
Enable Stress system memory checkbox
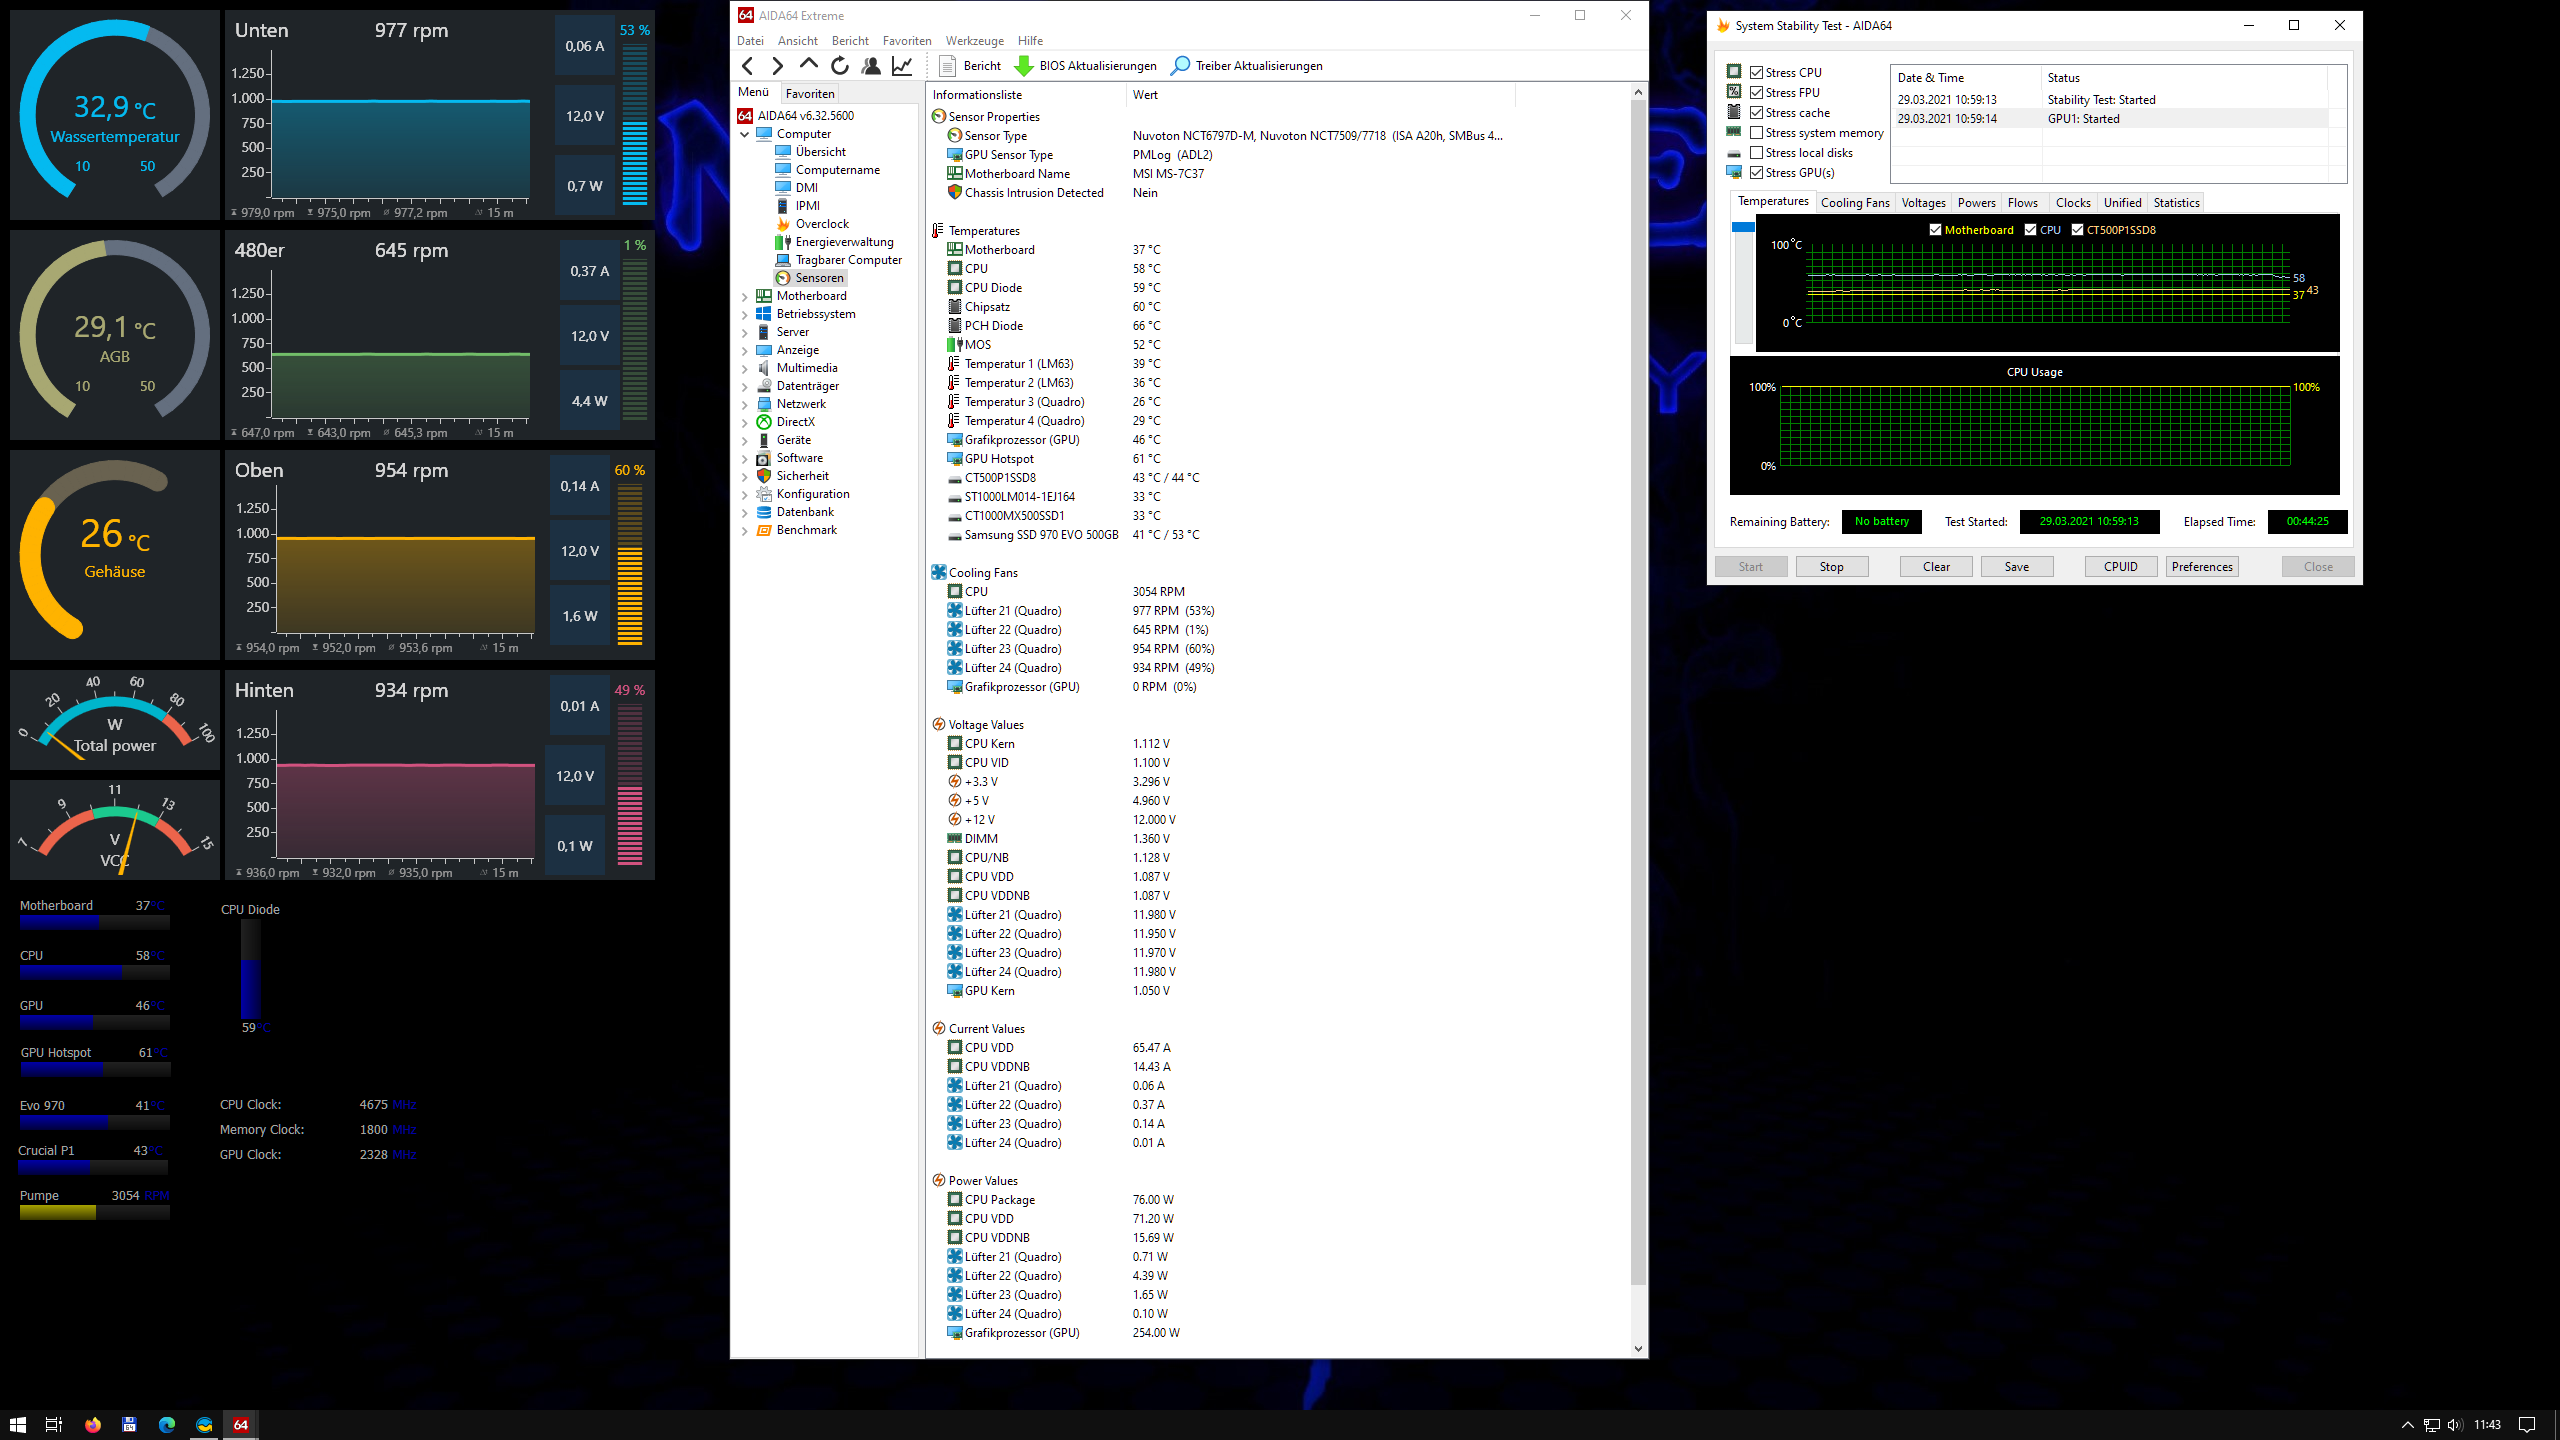point(1757,133)
